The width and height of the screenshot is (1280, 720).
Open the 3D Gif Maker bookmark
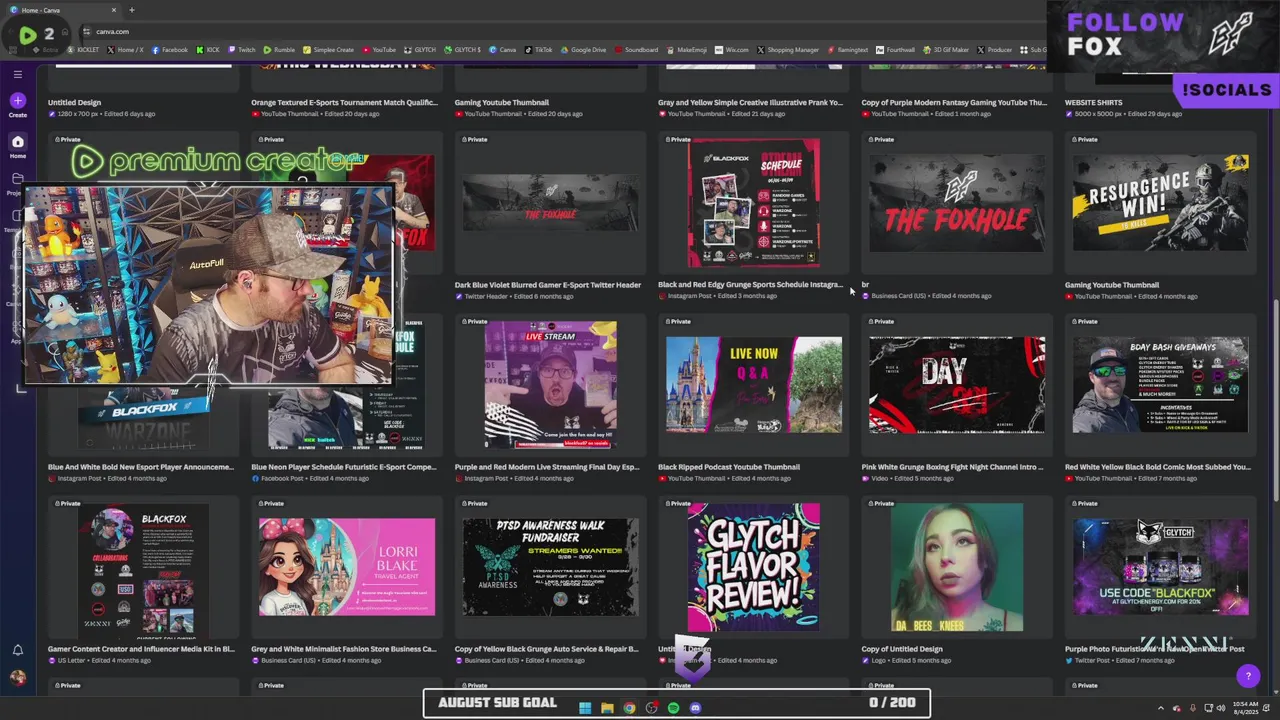(x=945, y=49)
